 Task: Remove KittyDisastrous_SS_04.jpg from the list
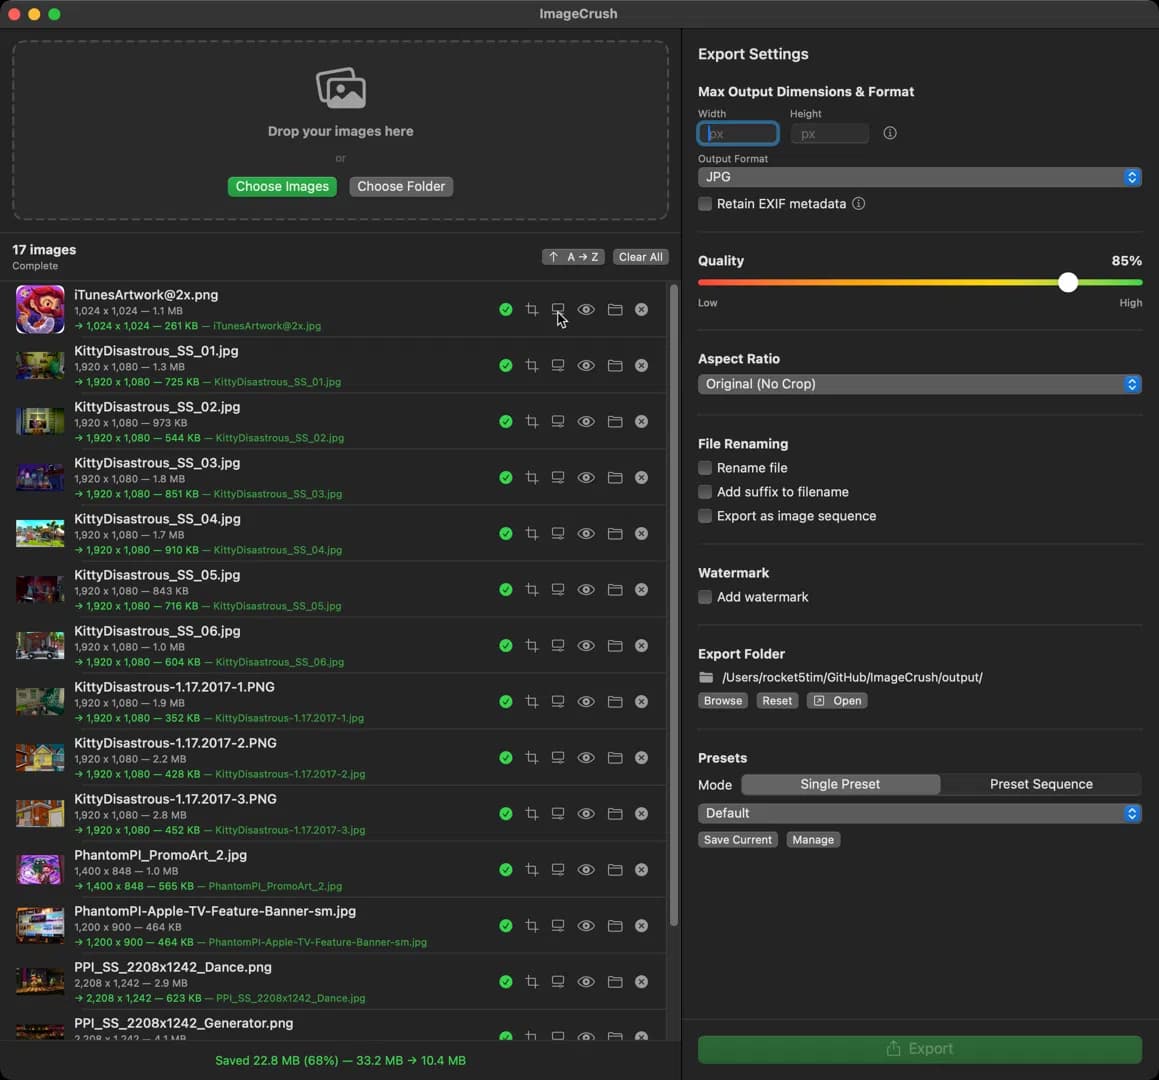tap(642, 534)
